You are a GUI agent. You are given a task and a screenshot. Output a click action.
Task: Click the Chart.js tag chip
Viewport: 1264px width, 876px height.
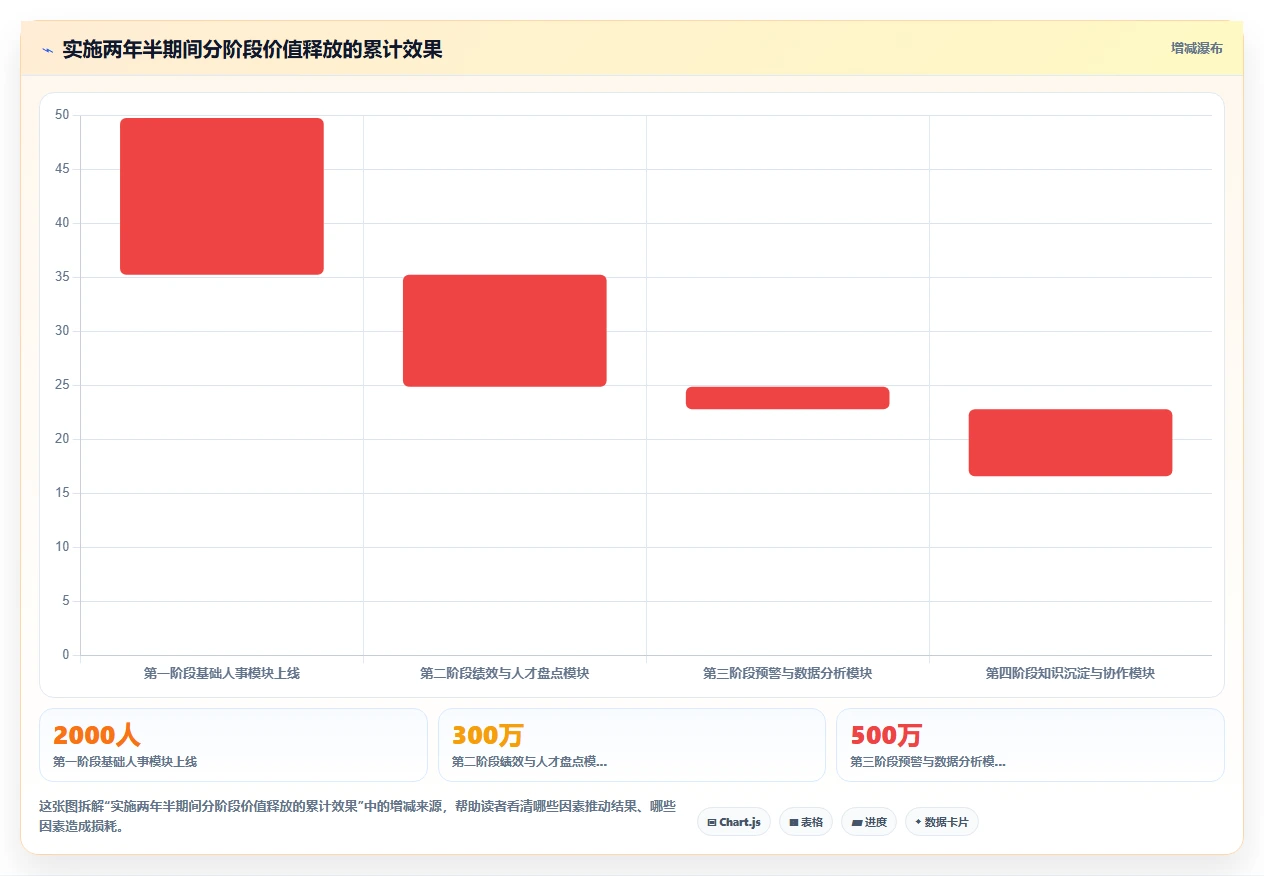(734, 822)
